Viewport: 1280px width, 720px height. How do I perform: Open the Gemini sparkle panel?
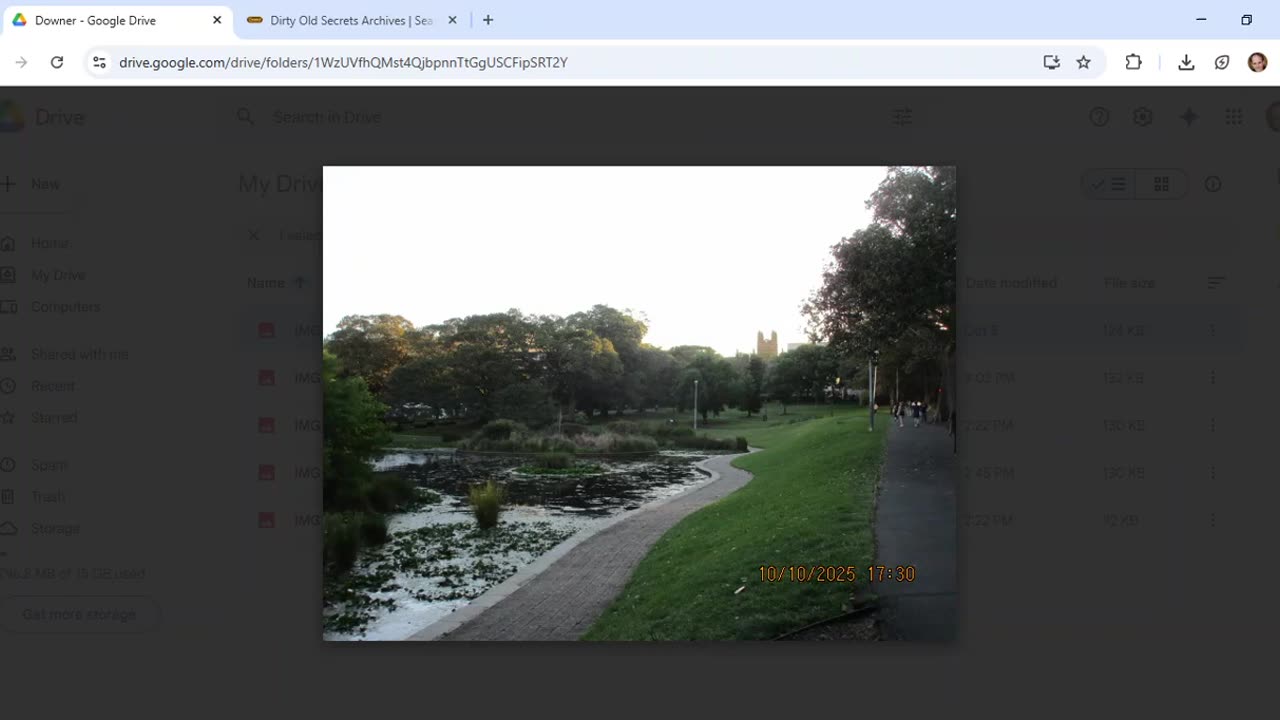coord(1189,117)
